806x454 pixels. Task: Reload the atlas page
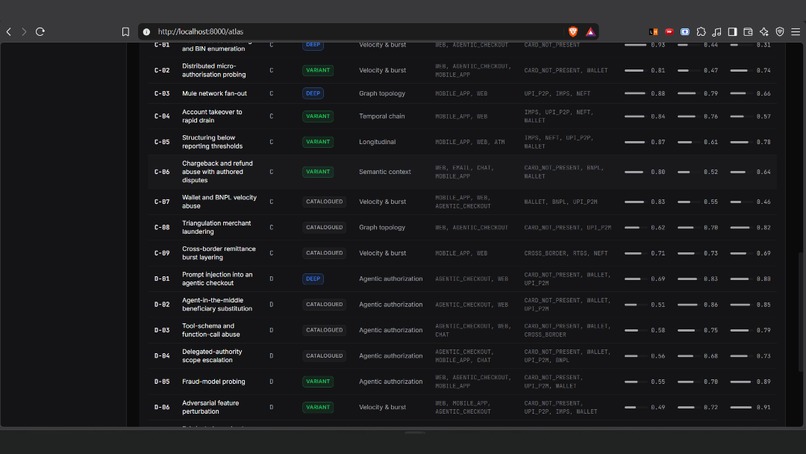[x=40, y=32]
